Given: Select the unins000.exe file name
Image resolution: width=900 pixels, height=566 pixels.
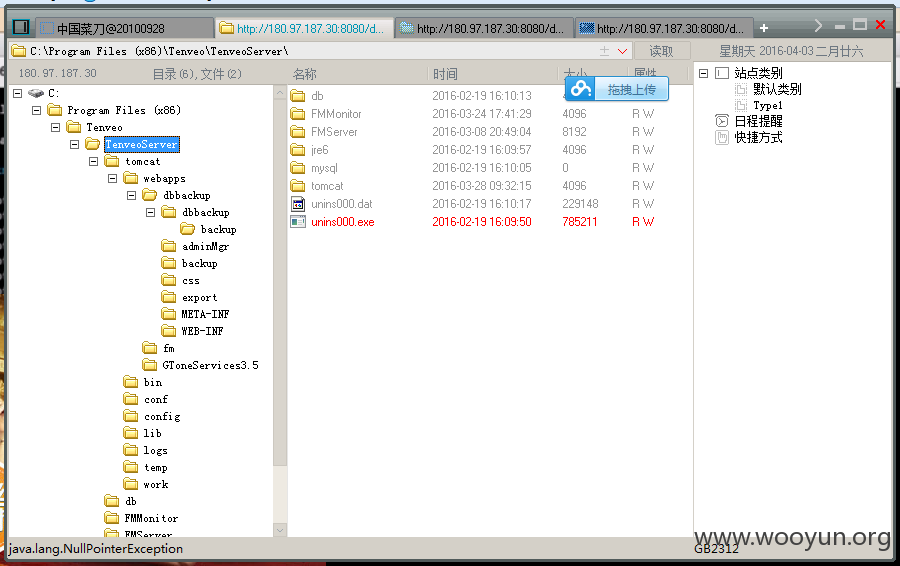Looking at the screenshot, I should click(x=343, y=222).
